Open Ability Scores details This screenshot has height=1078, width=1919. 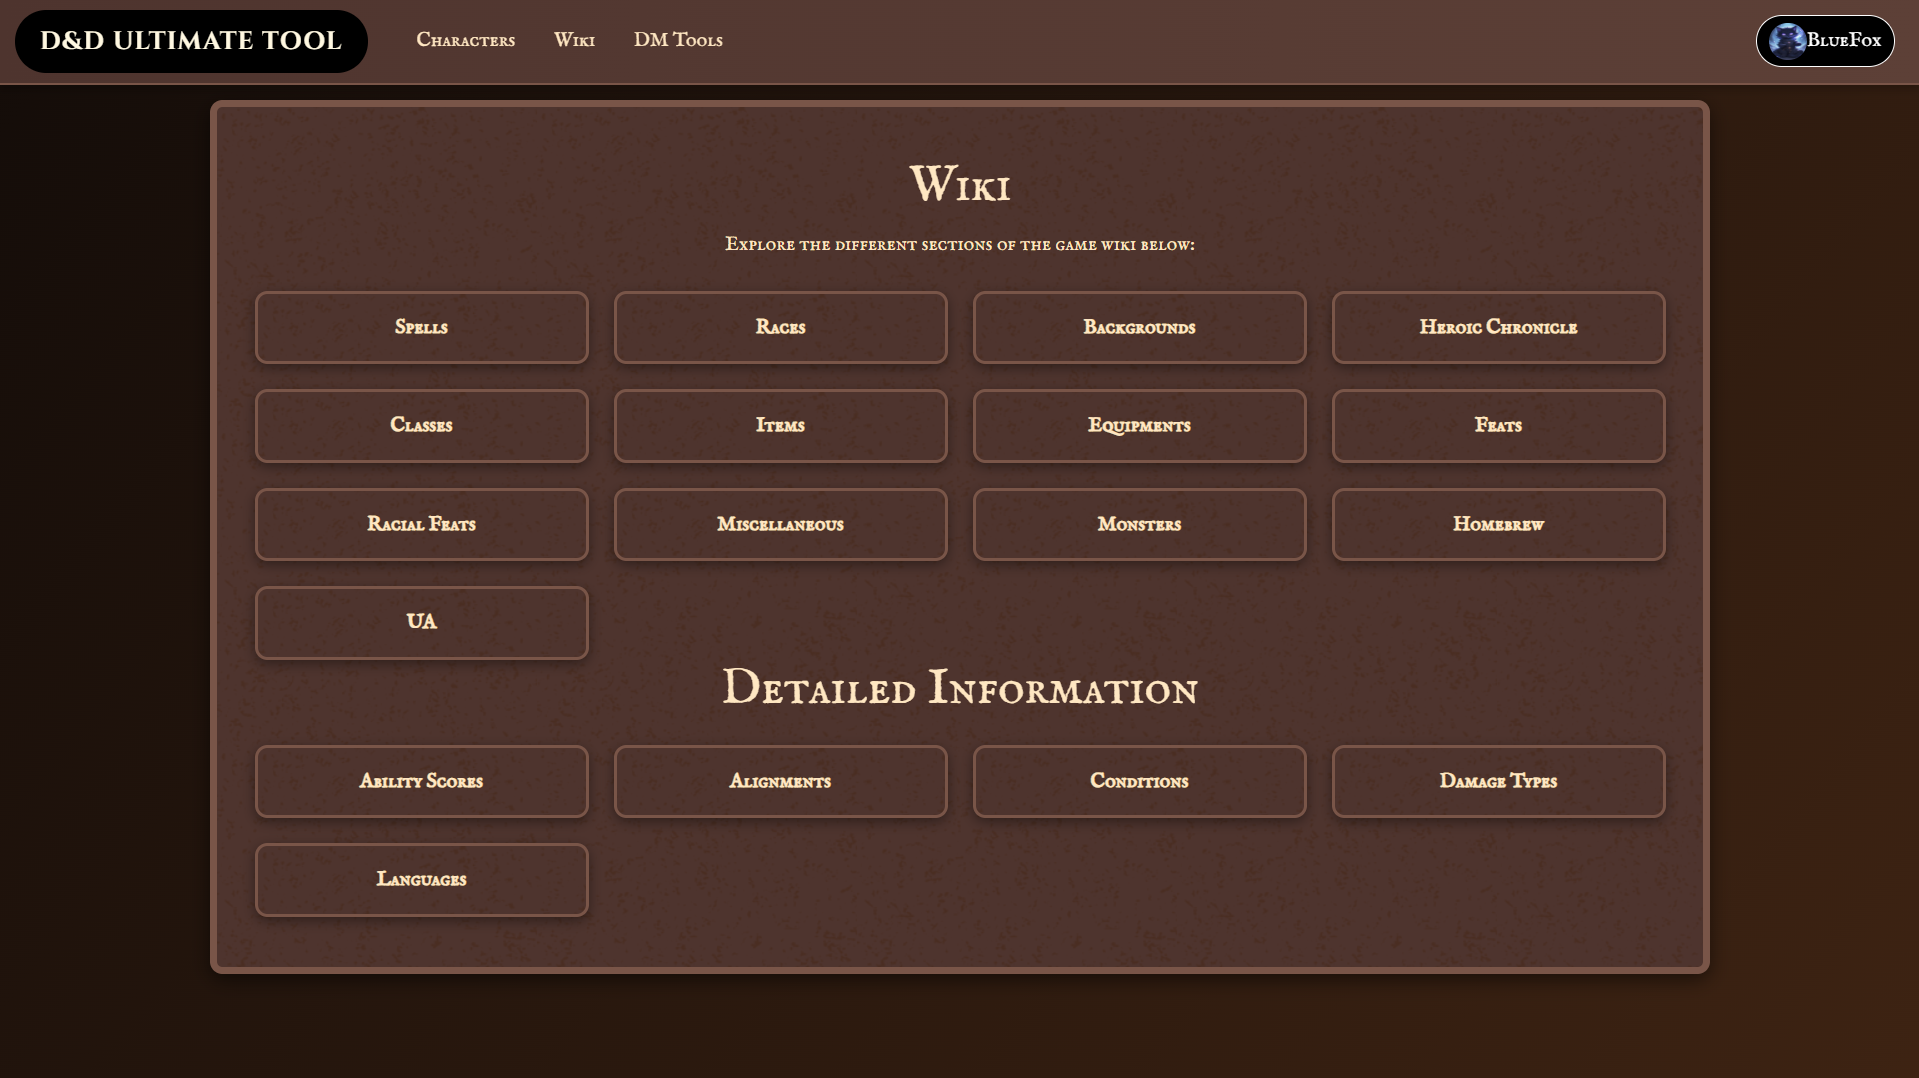(x=421, y=781)
